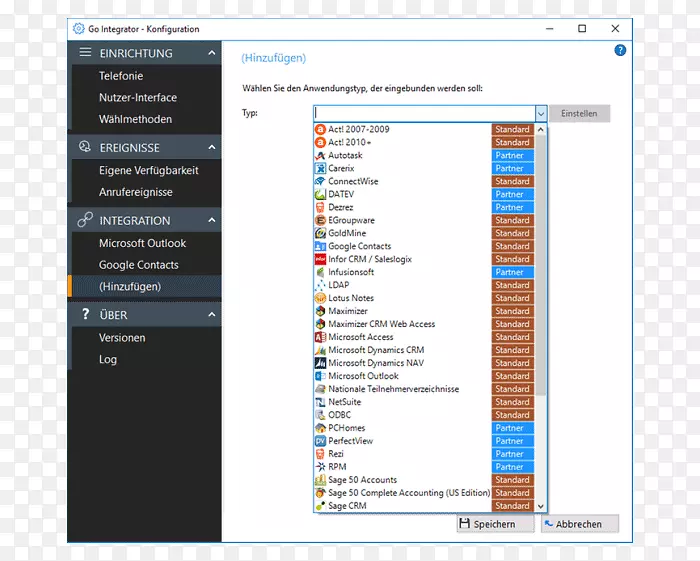Select the Microsoft Outlook icon in dropdown list
Screen dimensions: 700x561
(x=320, y=376)
